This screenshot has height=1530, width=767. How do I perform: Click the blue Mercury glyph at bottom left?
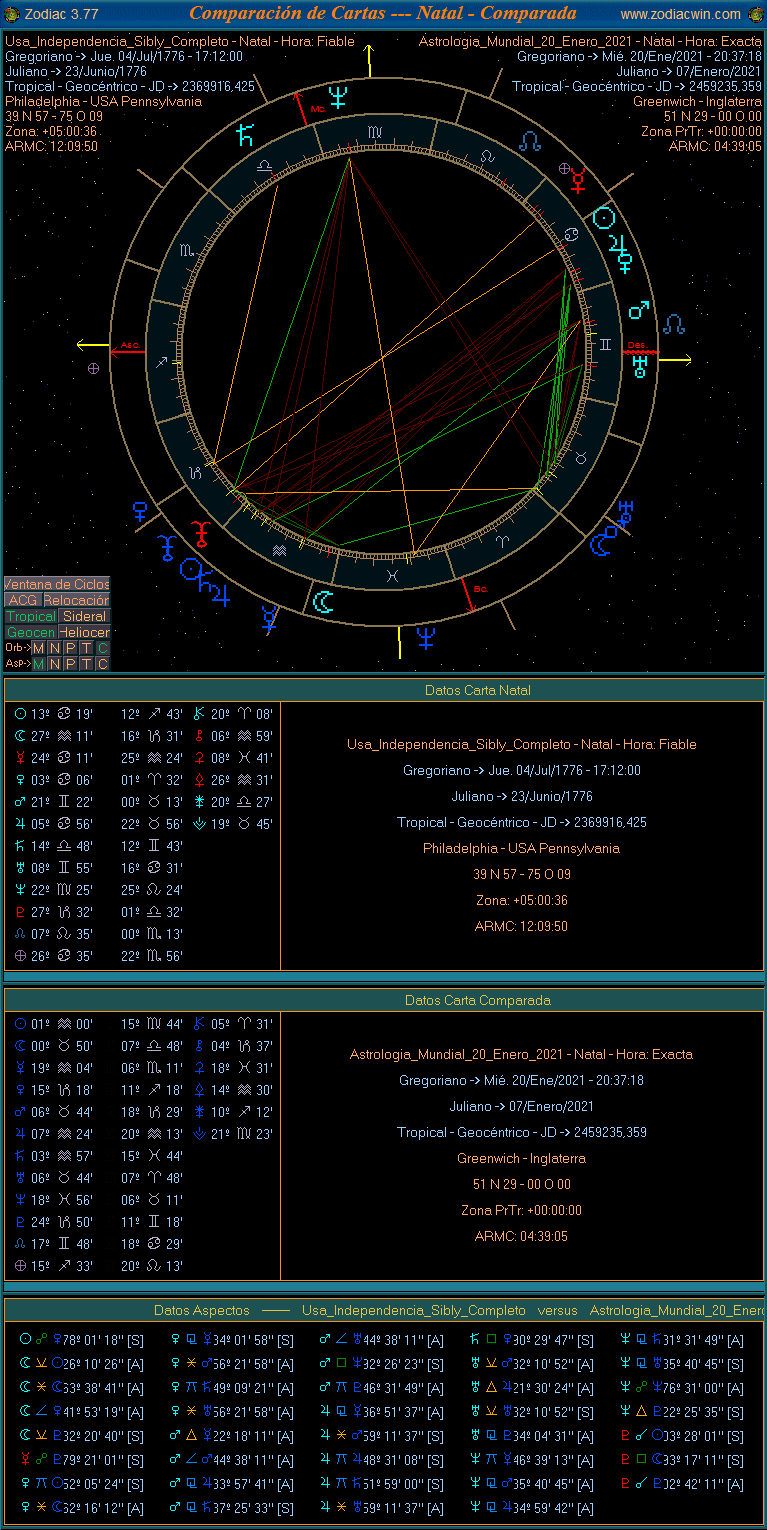click(x=268, y=619)
